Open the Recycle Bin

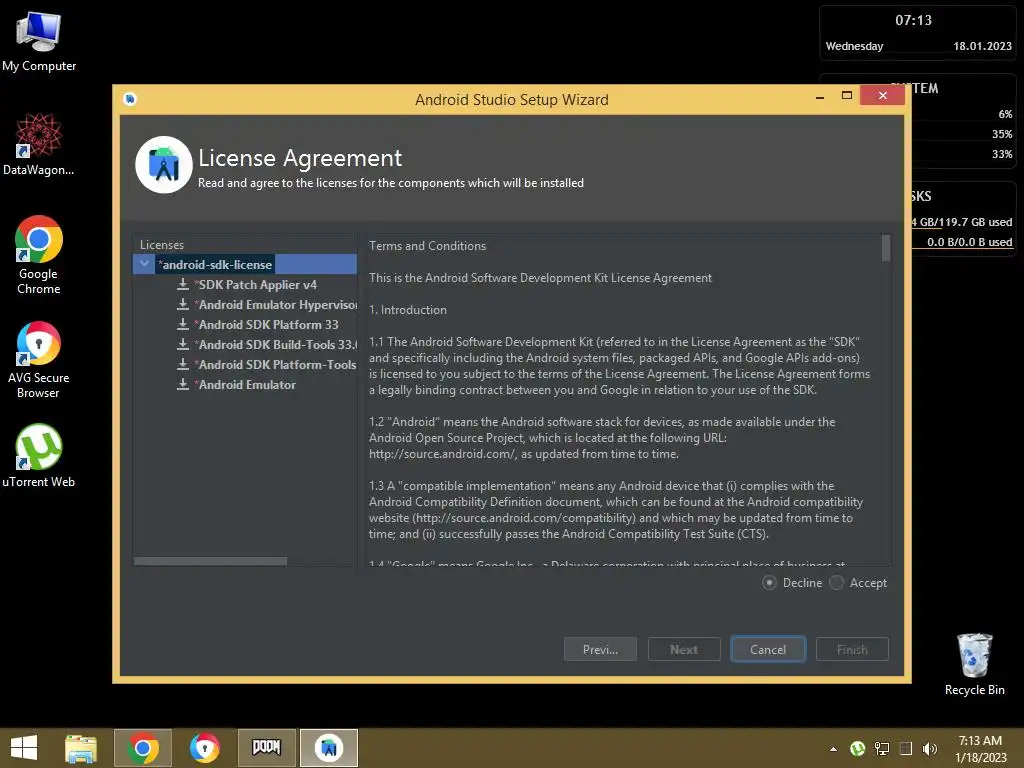click(974, 664)
